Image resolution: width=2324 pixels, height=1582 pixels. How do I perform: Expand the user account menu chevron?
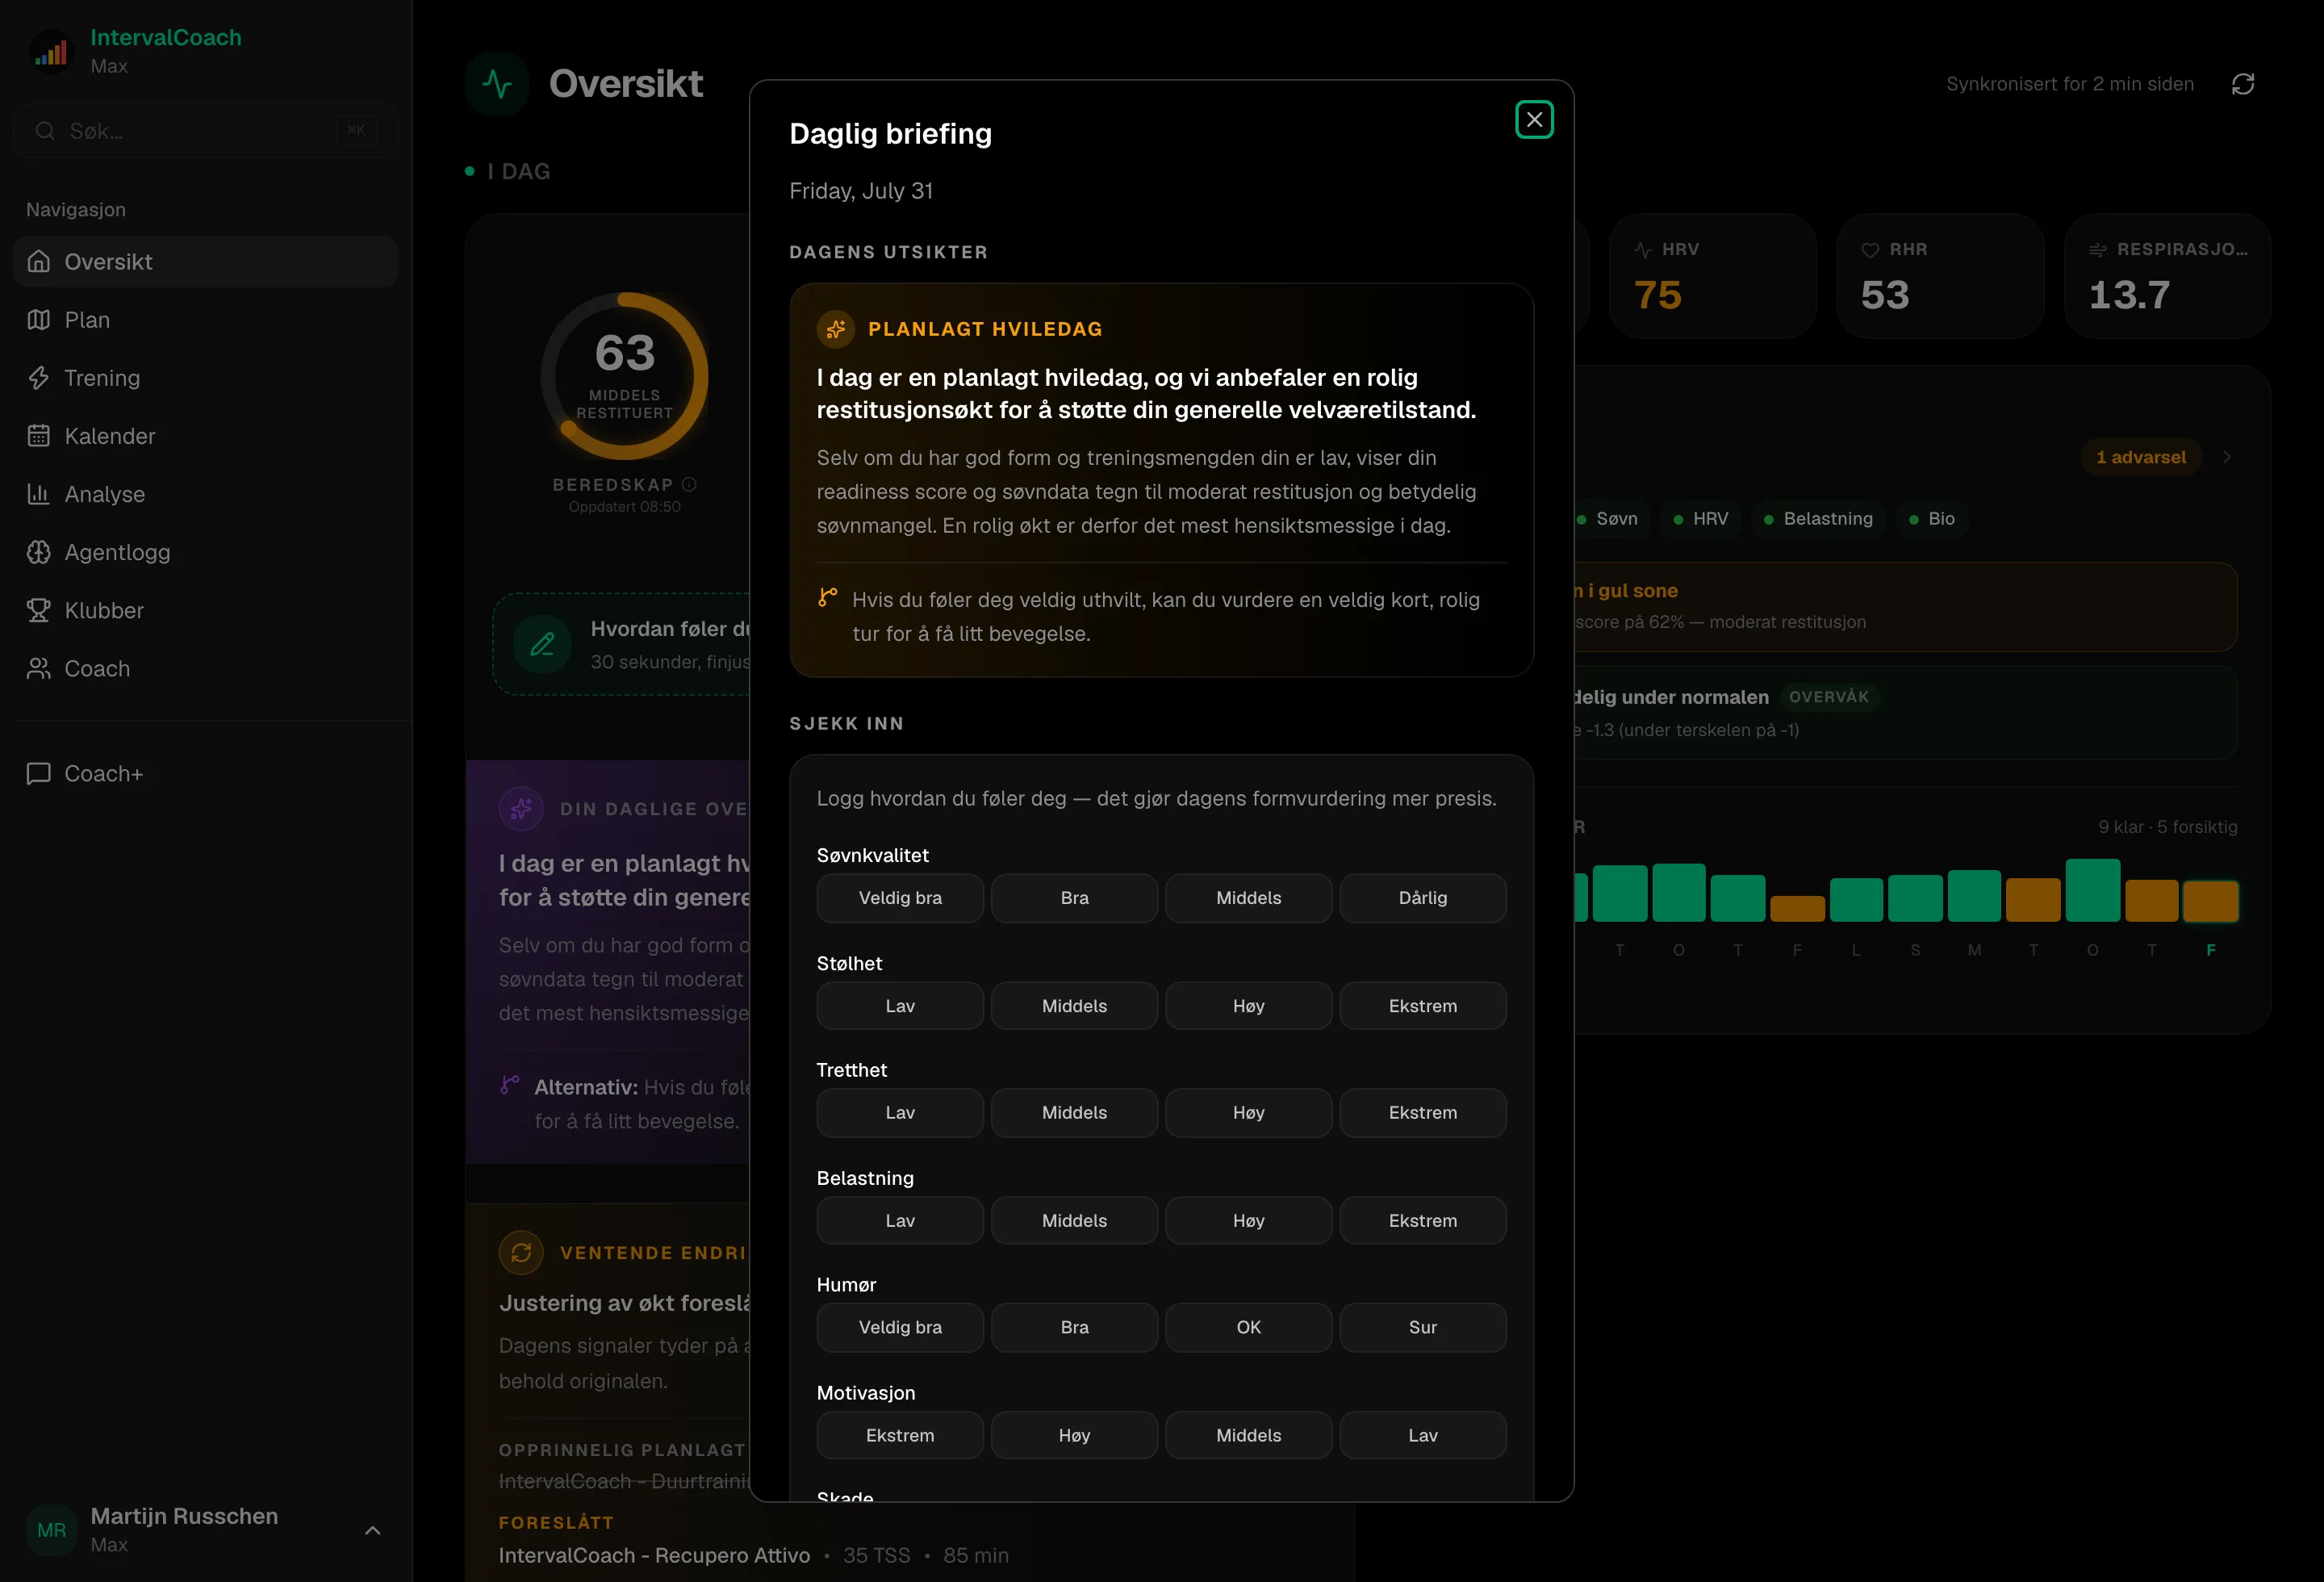(373, 1530)
